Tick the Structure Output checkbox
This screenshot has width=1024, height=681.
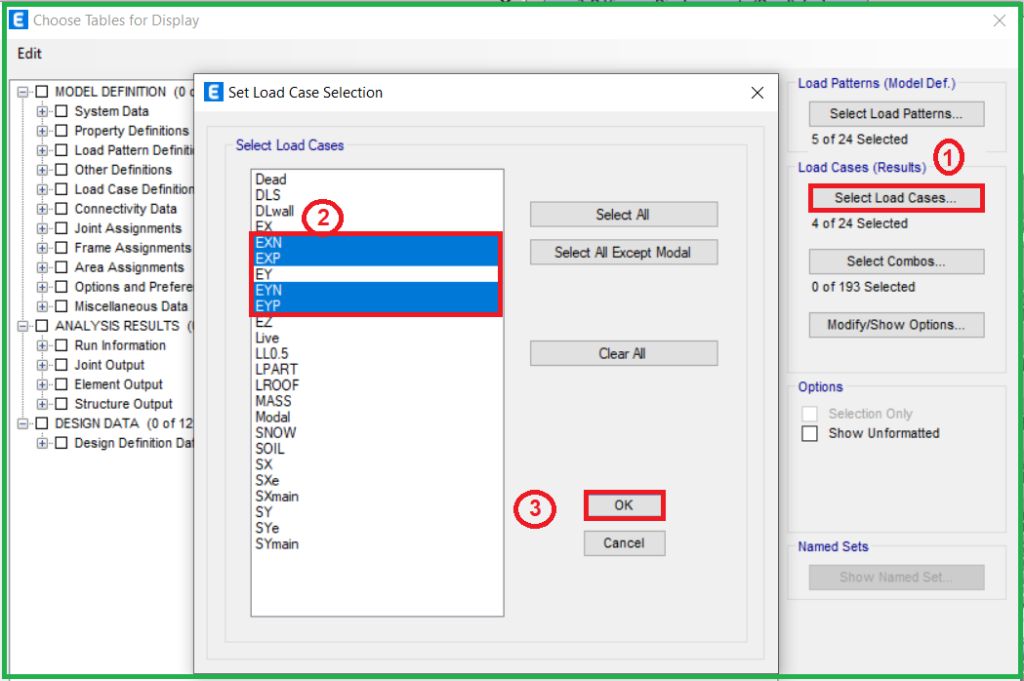click(61, 404)
